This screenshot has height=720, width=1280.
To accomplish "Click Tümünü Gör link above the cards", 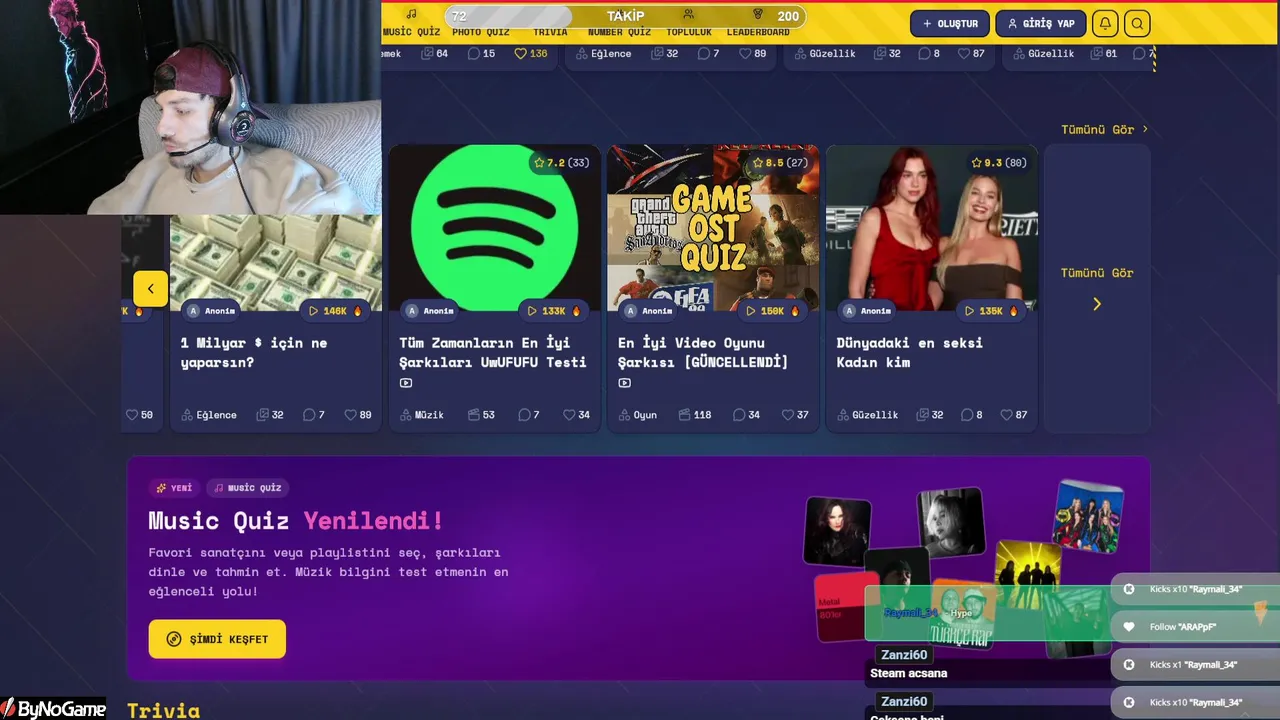I will (x=1104, y=129).
